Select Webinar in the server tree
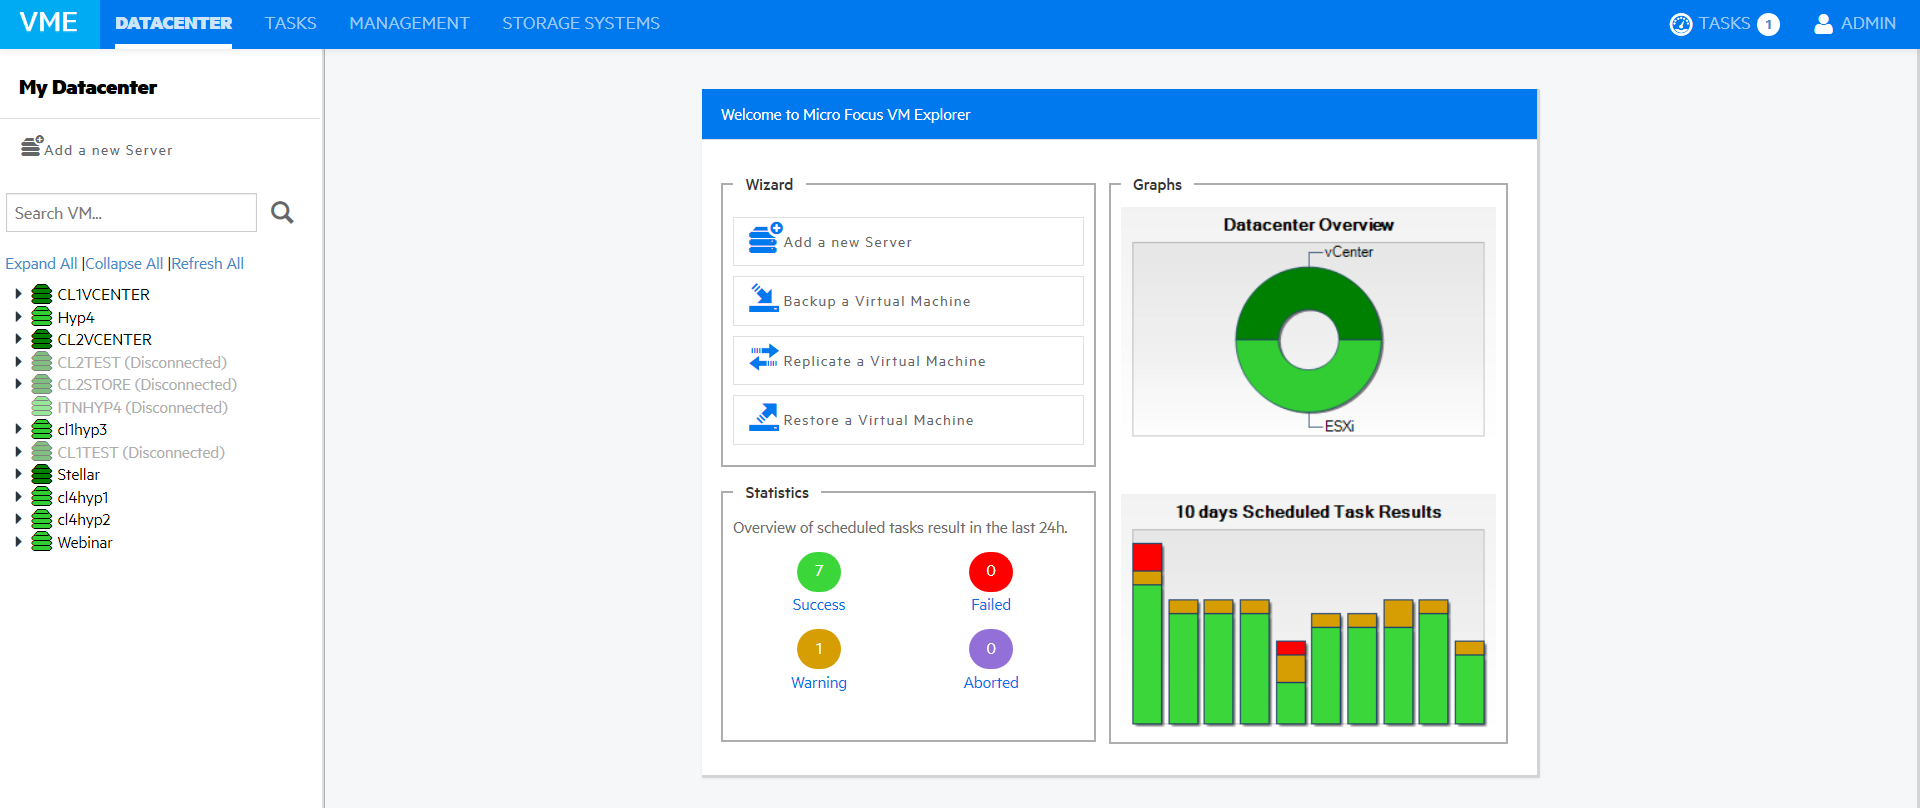 pyautogui.click(x=85, y=542)
